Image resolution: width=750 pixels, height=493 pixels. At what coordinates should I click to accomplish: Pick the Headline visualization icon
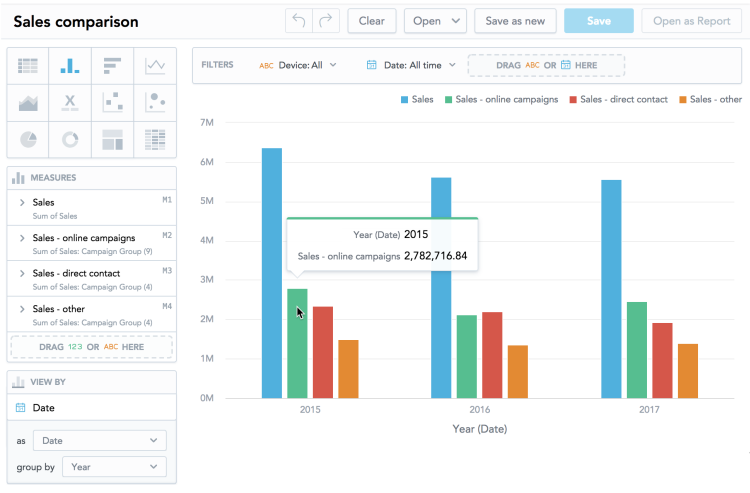(x=70, y=102)
